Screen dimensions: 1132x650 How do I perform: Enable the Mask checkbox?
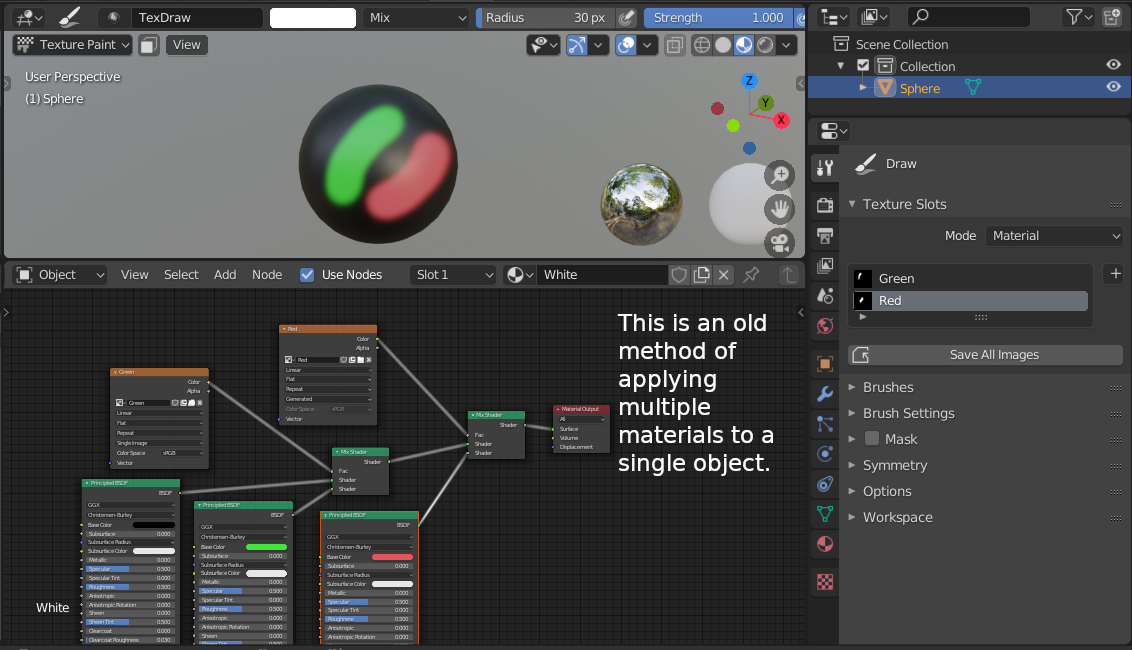pyautogui.click(x=871, y=438)
